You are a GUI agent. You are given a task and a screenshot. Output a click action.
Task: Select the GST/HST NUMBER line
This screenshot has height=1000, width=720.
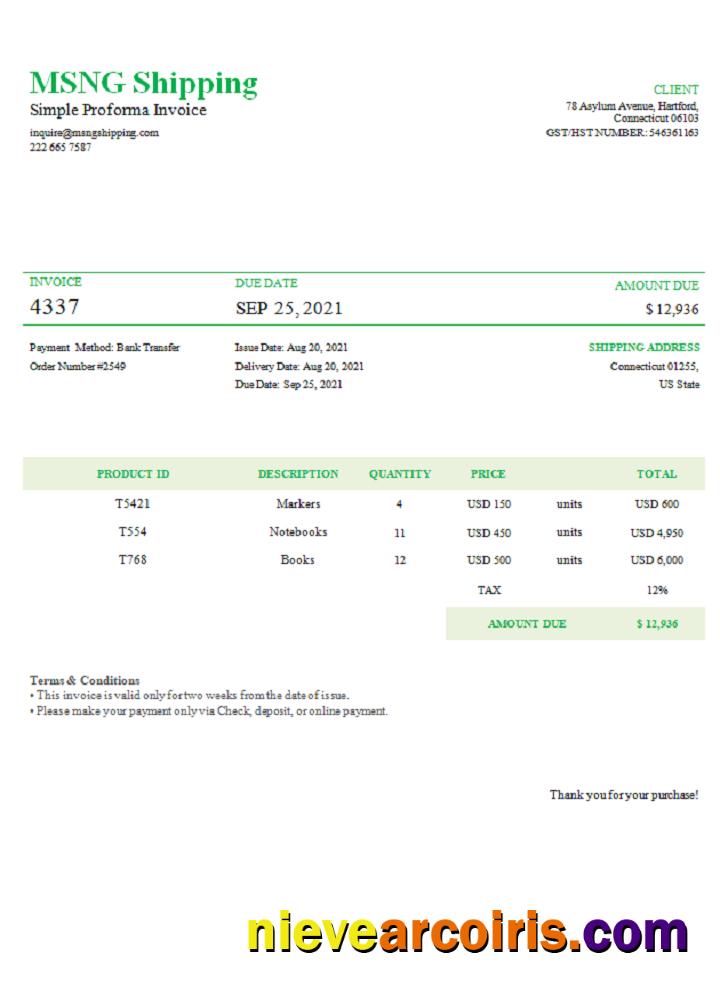pos(622,132)
